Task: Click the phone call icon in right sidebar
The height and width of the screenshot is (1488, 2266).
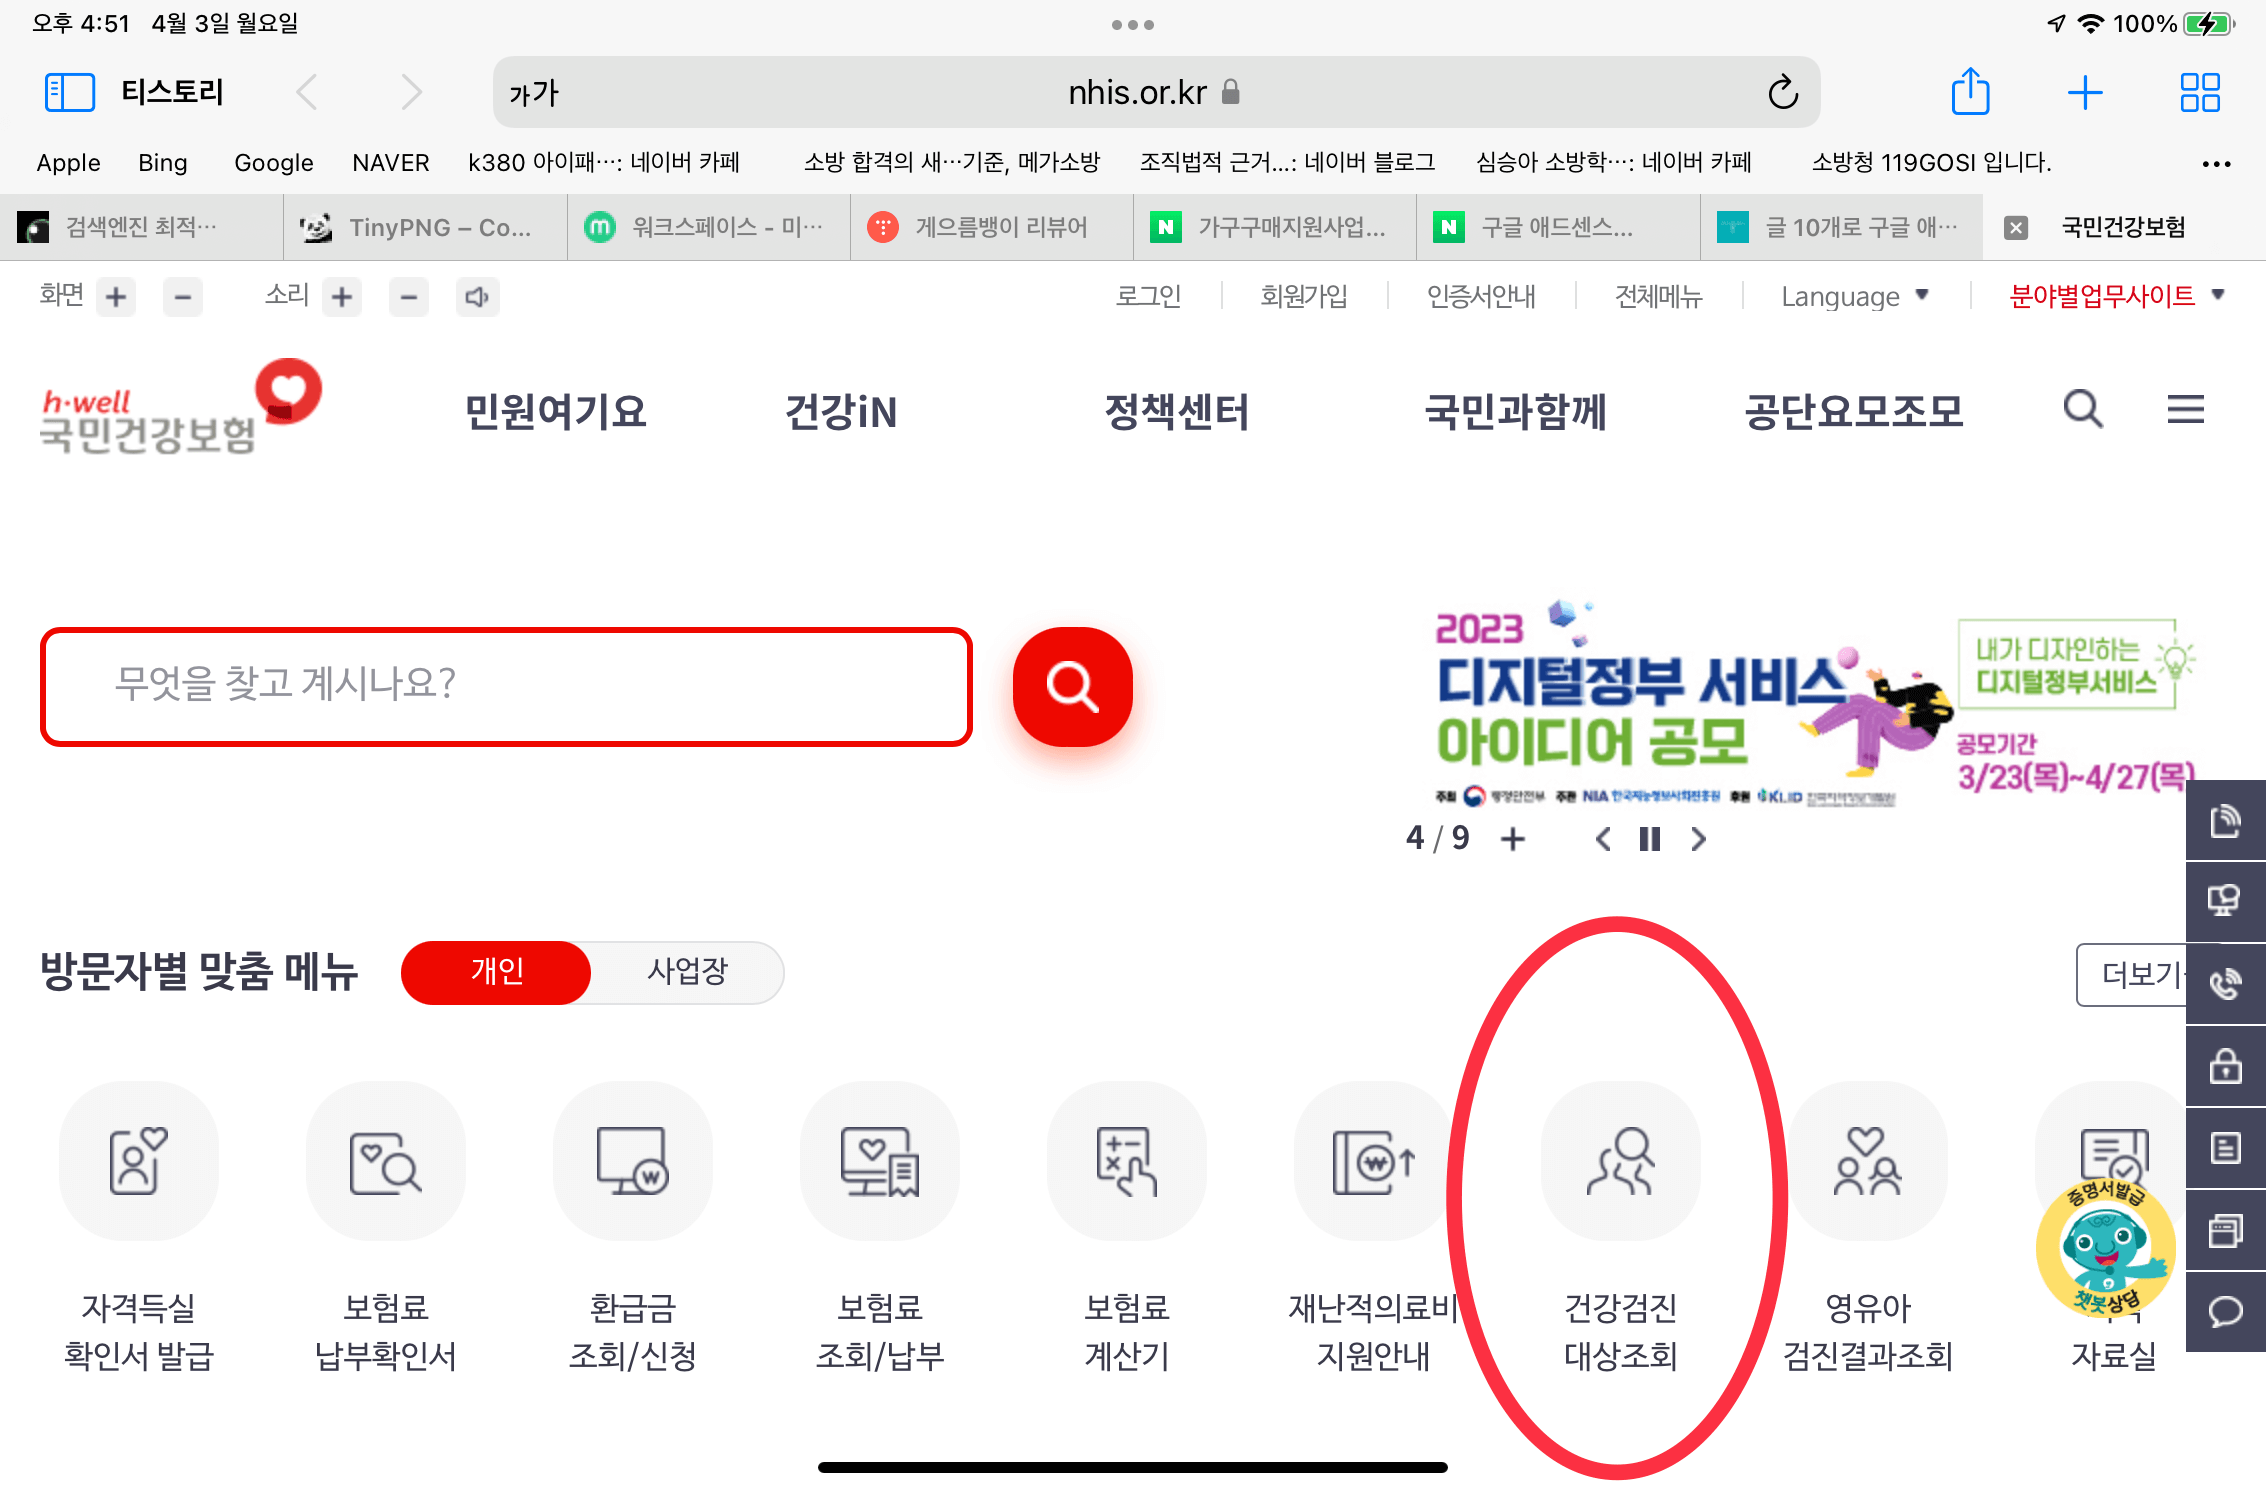Action: (x=2225, y=984)
